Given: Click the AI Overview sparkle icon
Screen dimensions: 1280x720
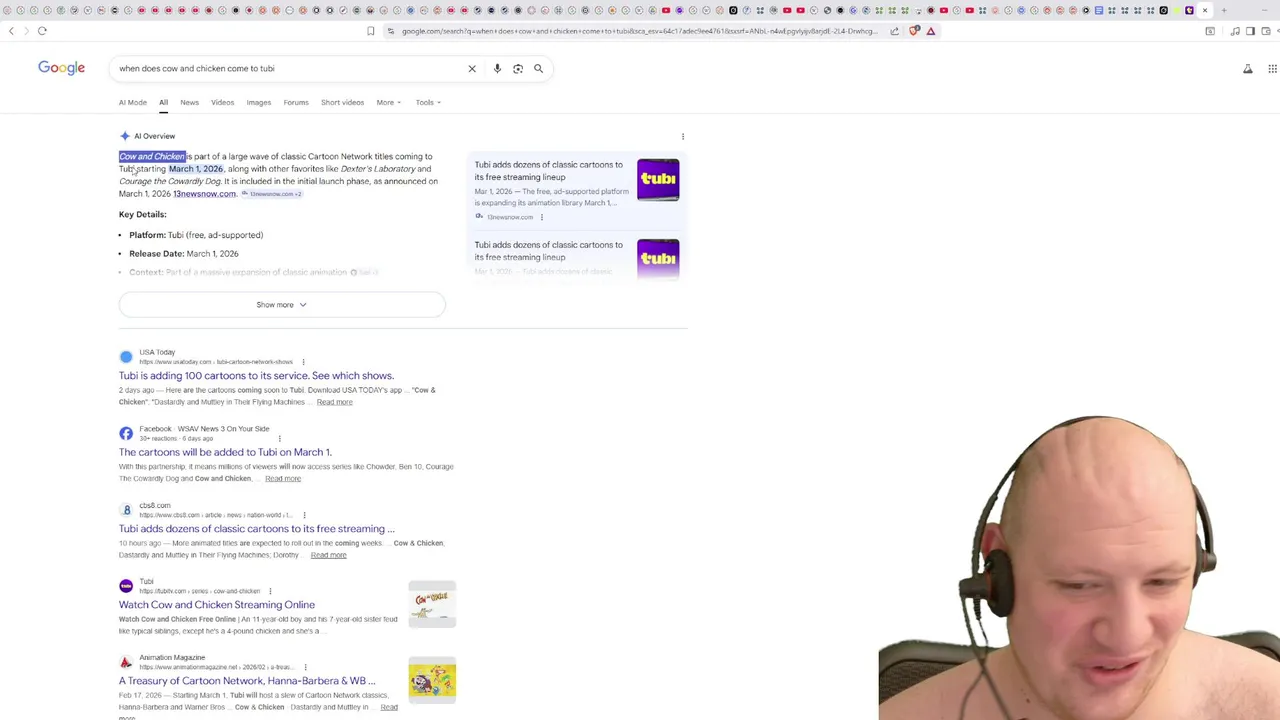Looking at the screenshot, I should click(125, 136).
